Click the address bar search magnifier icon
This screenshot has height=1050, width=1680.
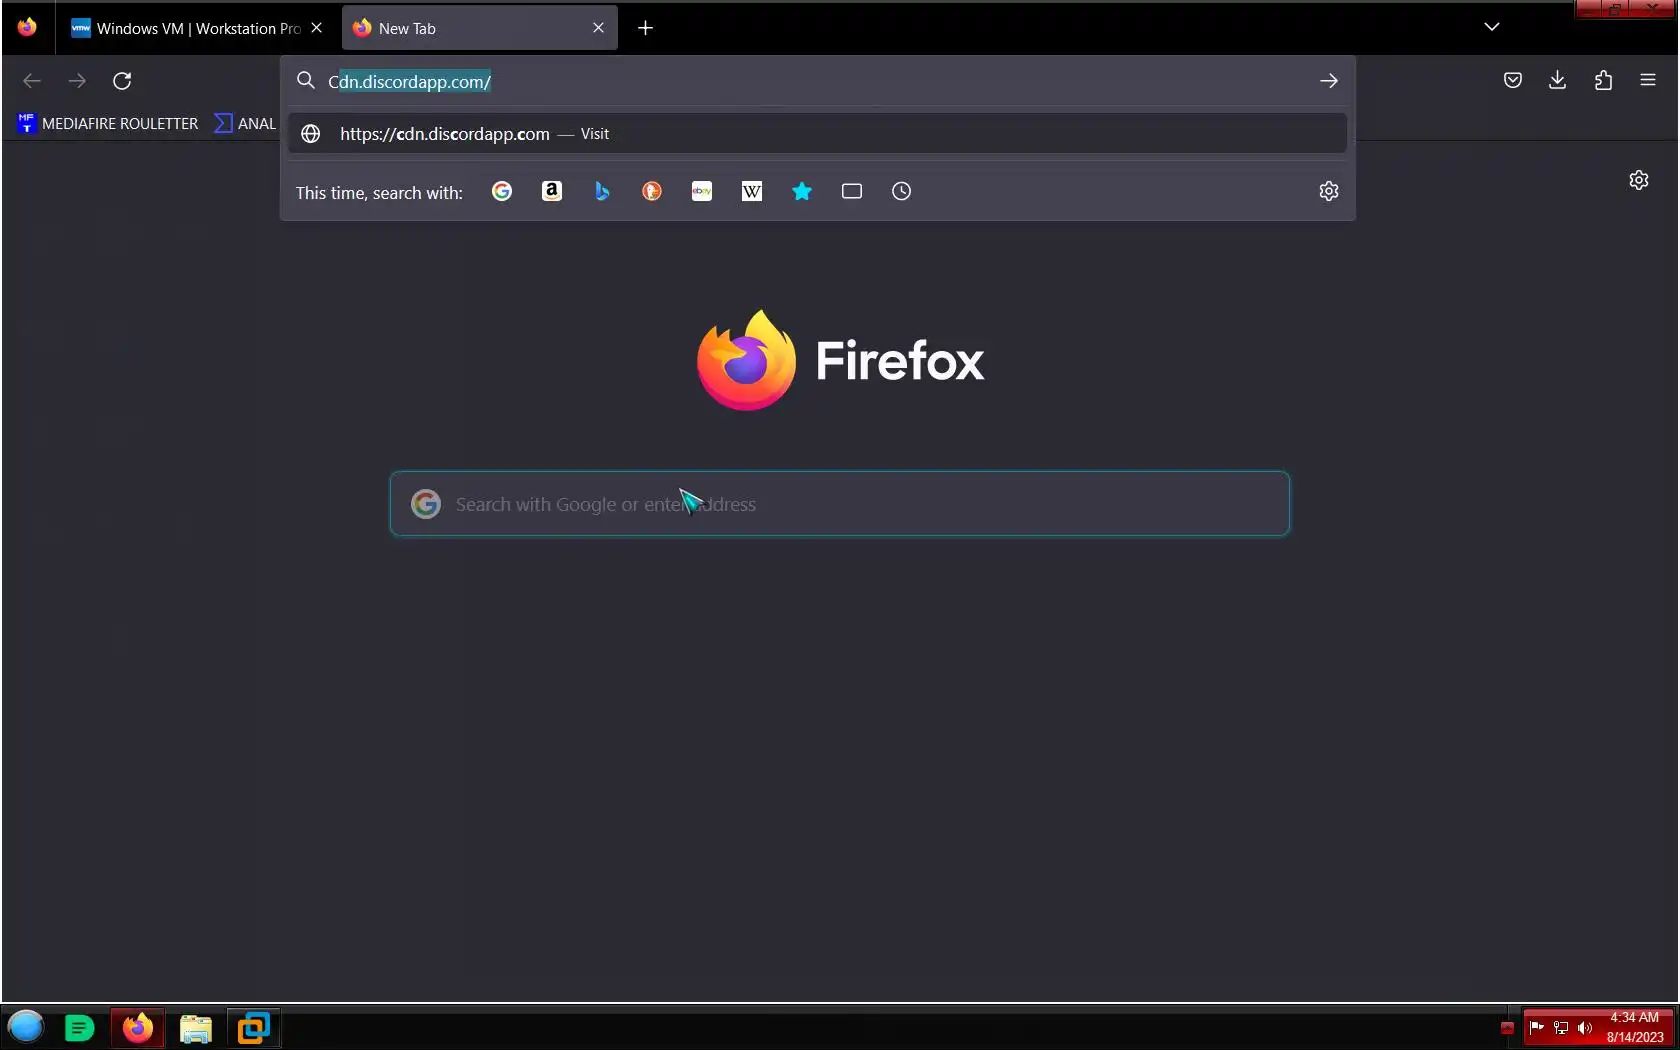point(306,81)
